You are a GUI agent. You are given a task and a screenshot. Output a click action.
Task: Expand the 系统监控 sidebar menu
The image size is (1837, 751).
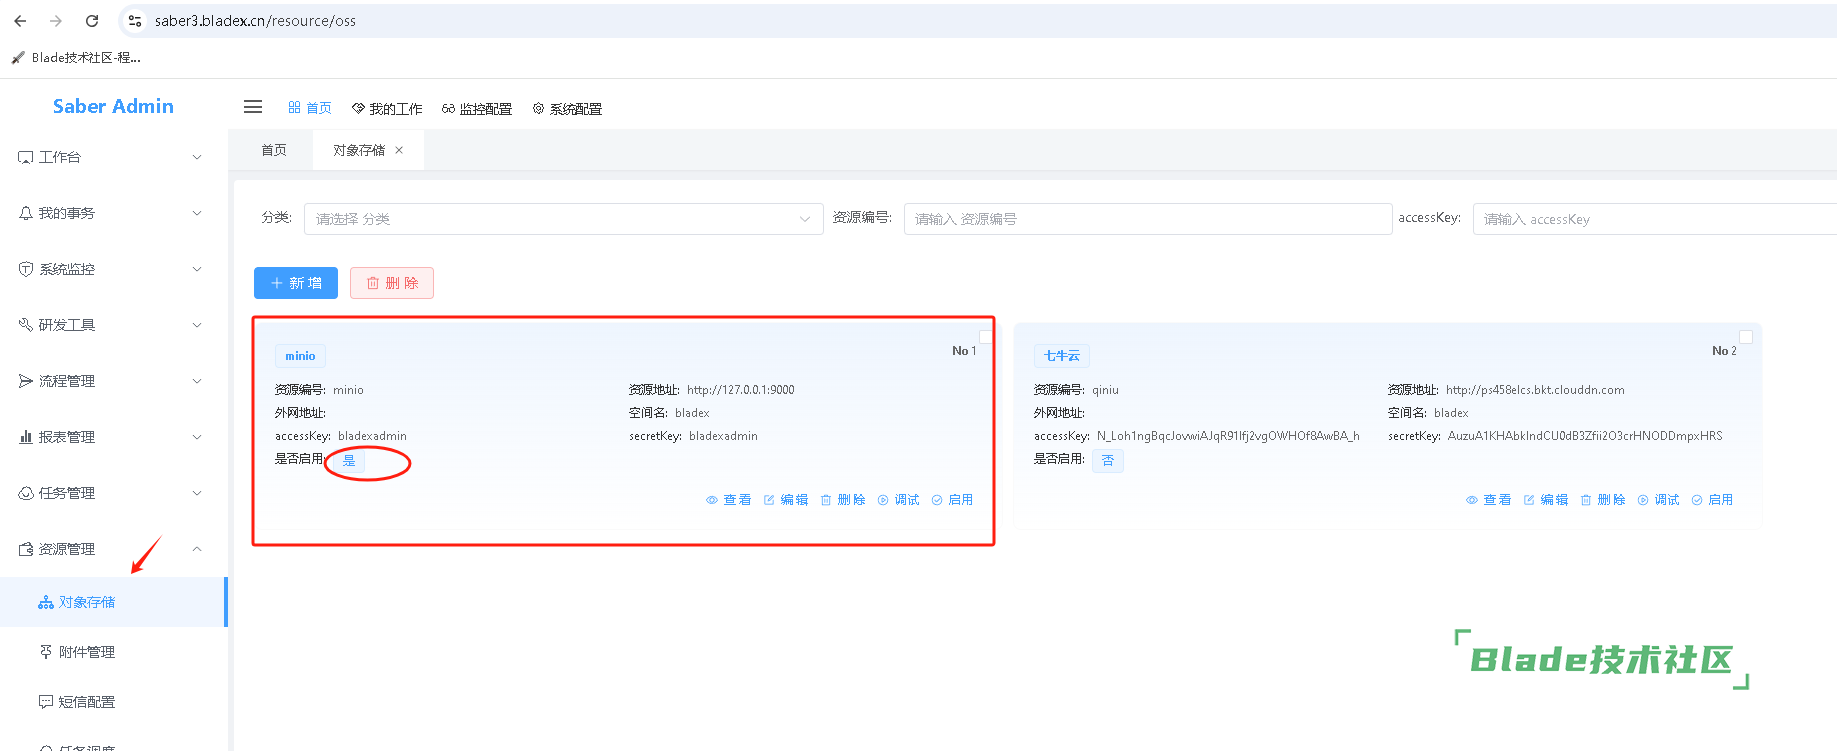tap(113, 269)
